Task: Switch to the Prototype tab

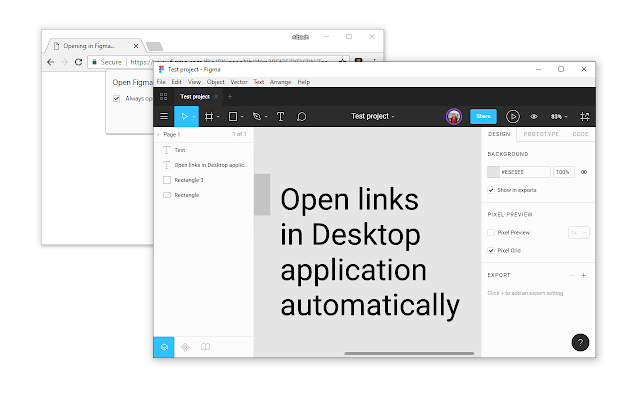Action: [x=541, y=134]
